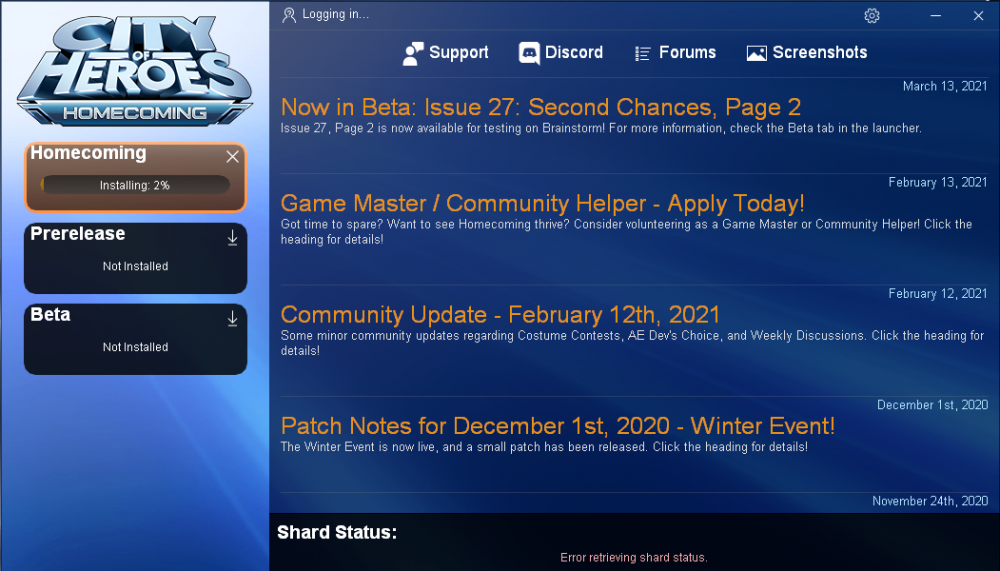Open the Support link
Viewport: 1000px width, 571px height.
[445, 53]
